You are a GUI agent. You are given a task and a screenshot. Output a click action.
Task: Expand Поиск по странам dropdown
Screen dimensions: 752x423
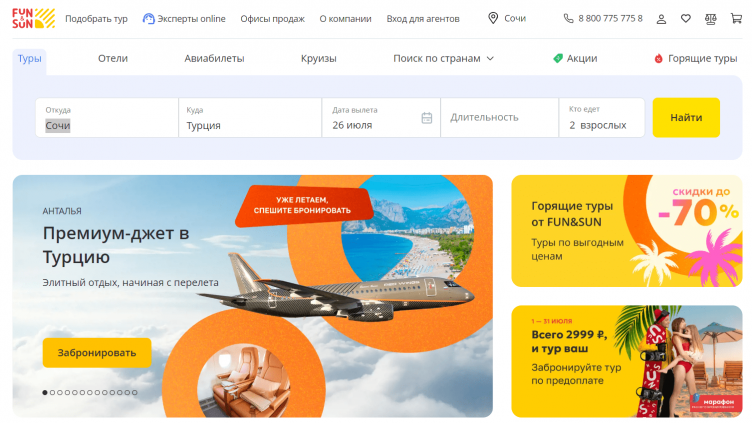click(x=443, y=59)
